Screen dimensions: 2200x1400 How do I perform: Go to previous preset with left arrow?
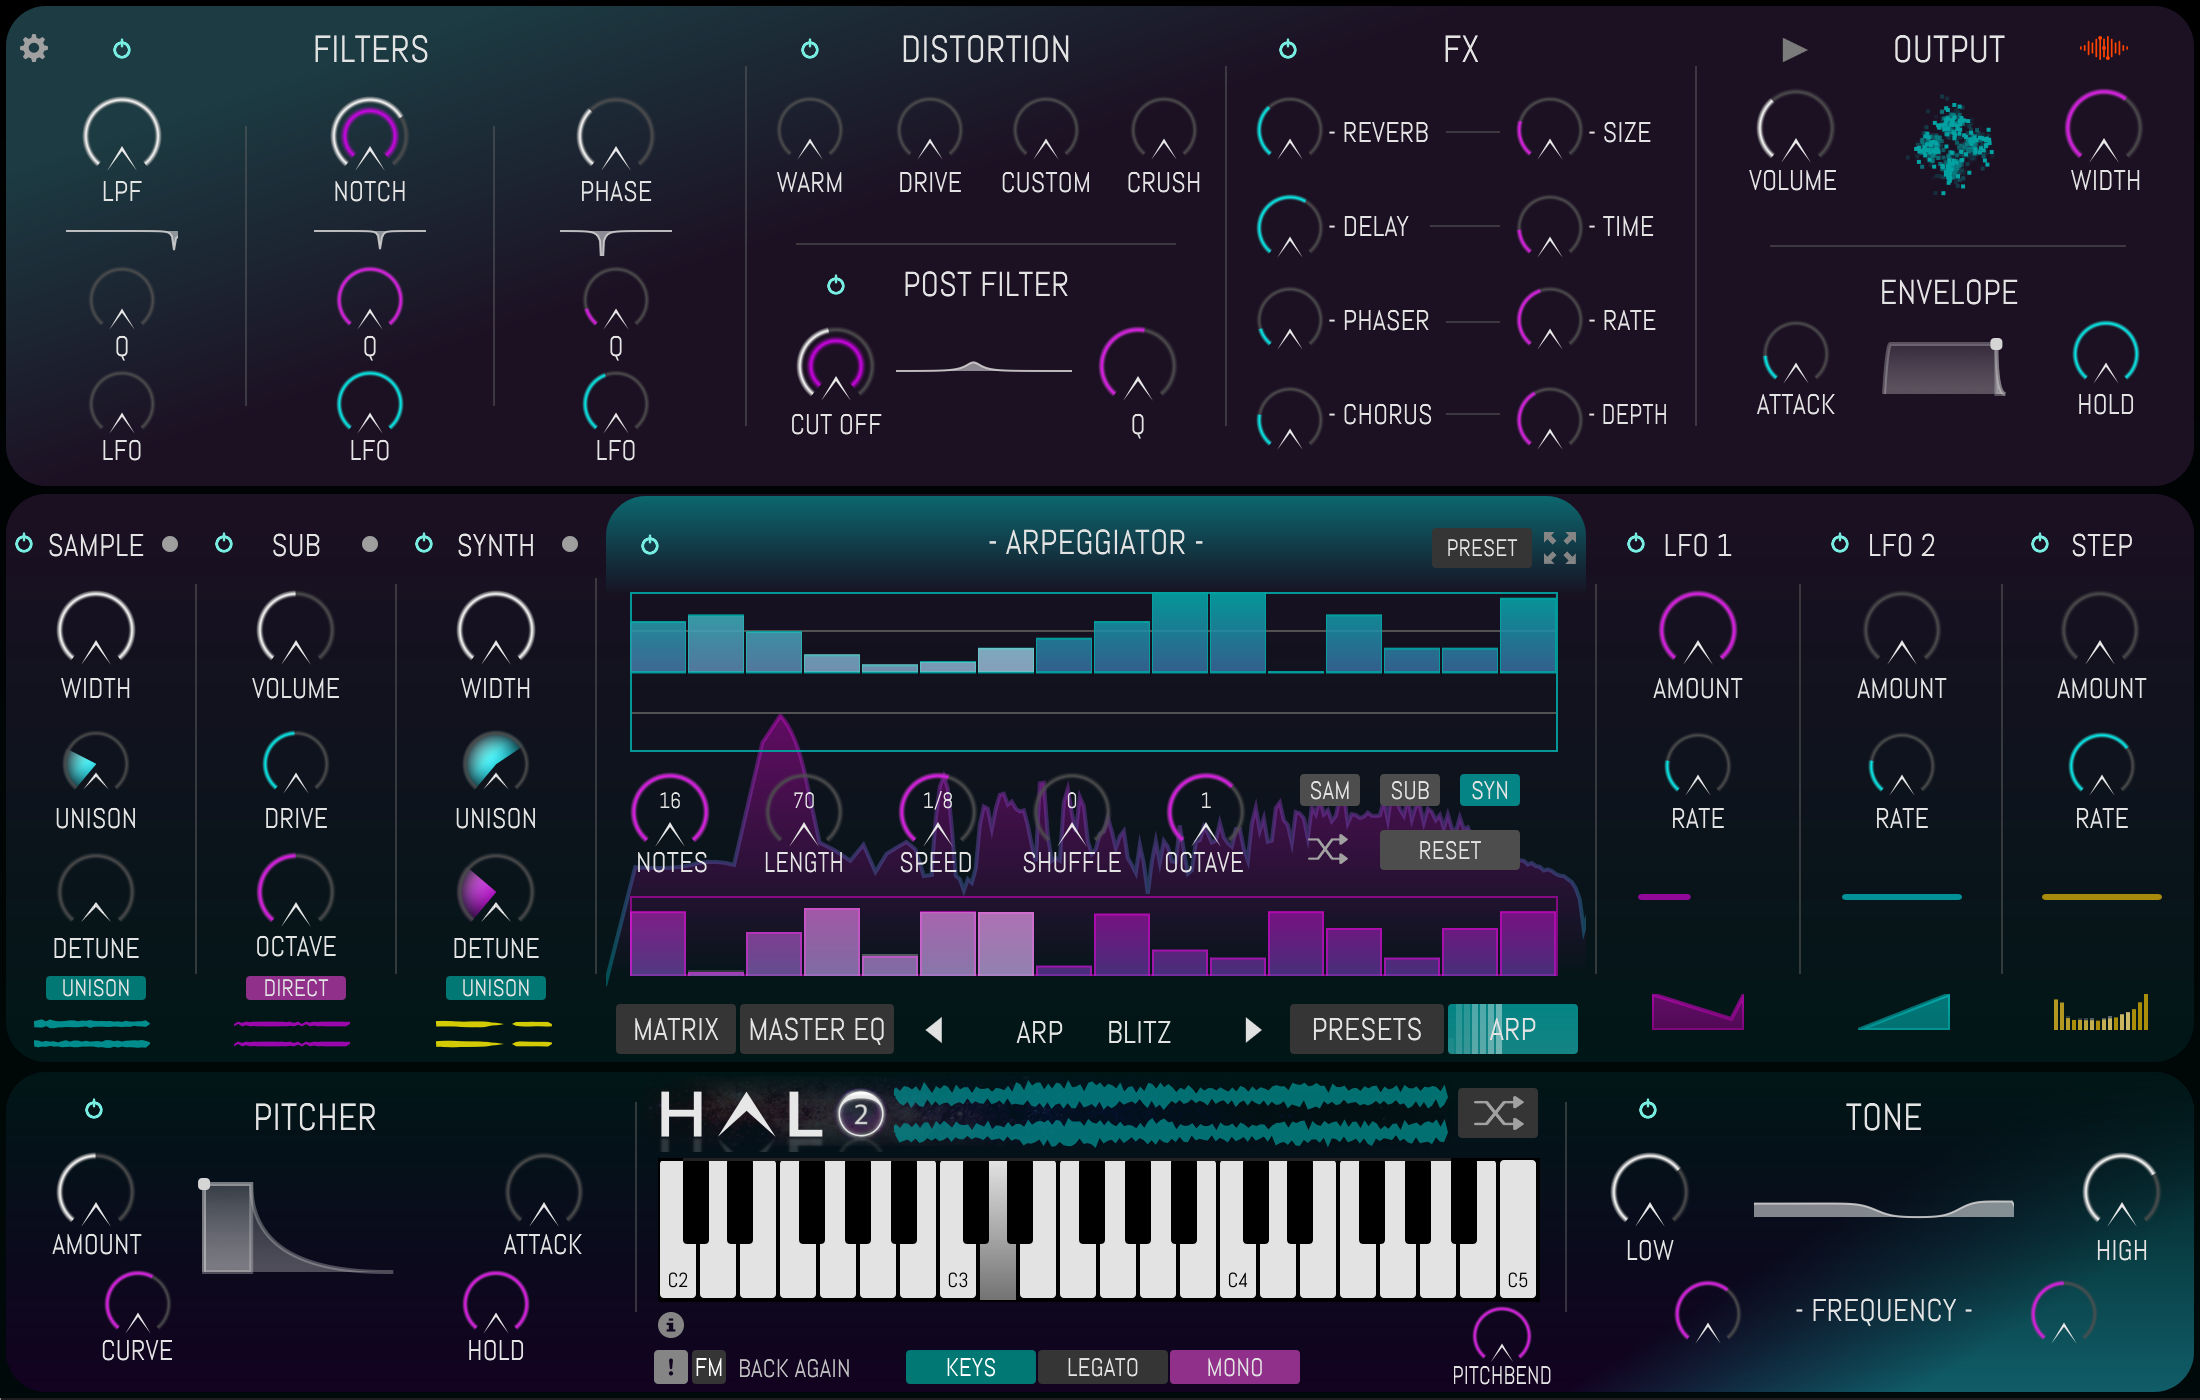(x=934, y=1030)
